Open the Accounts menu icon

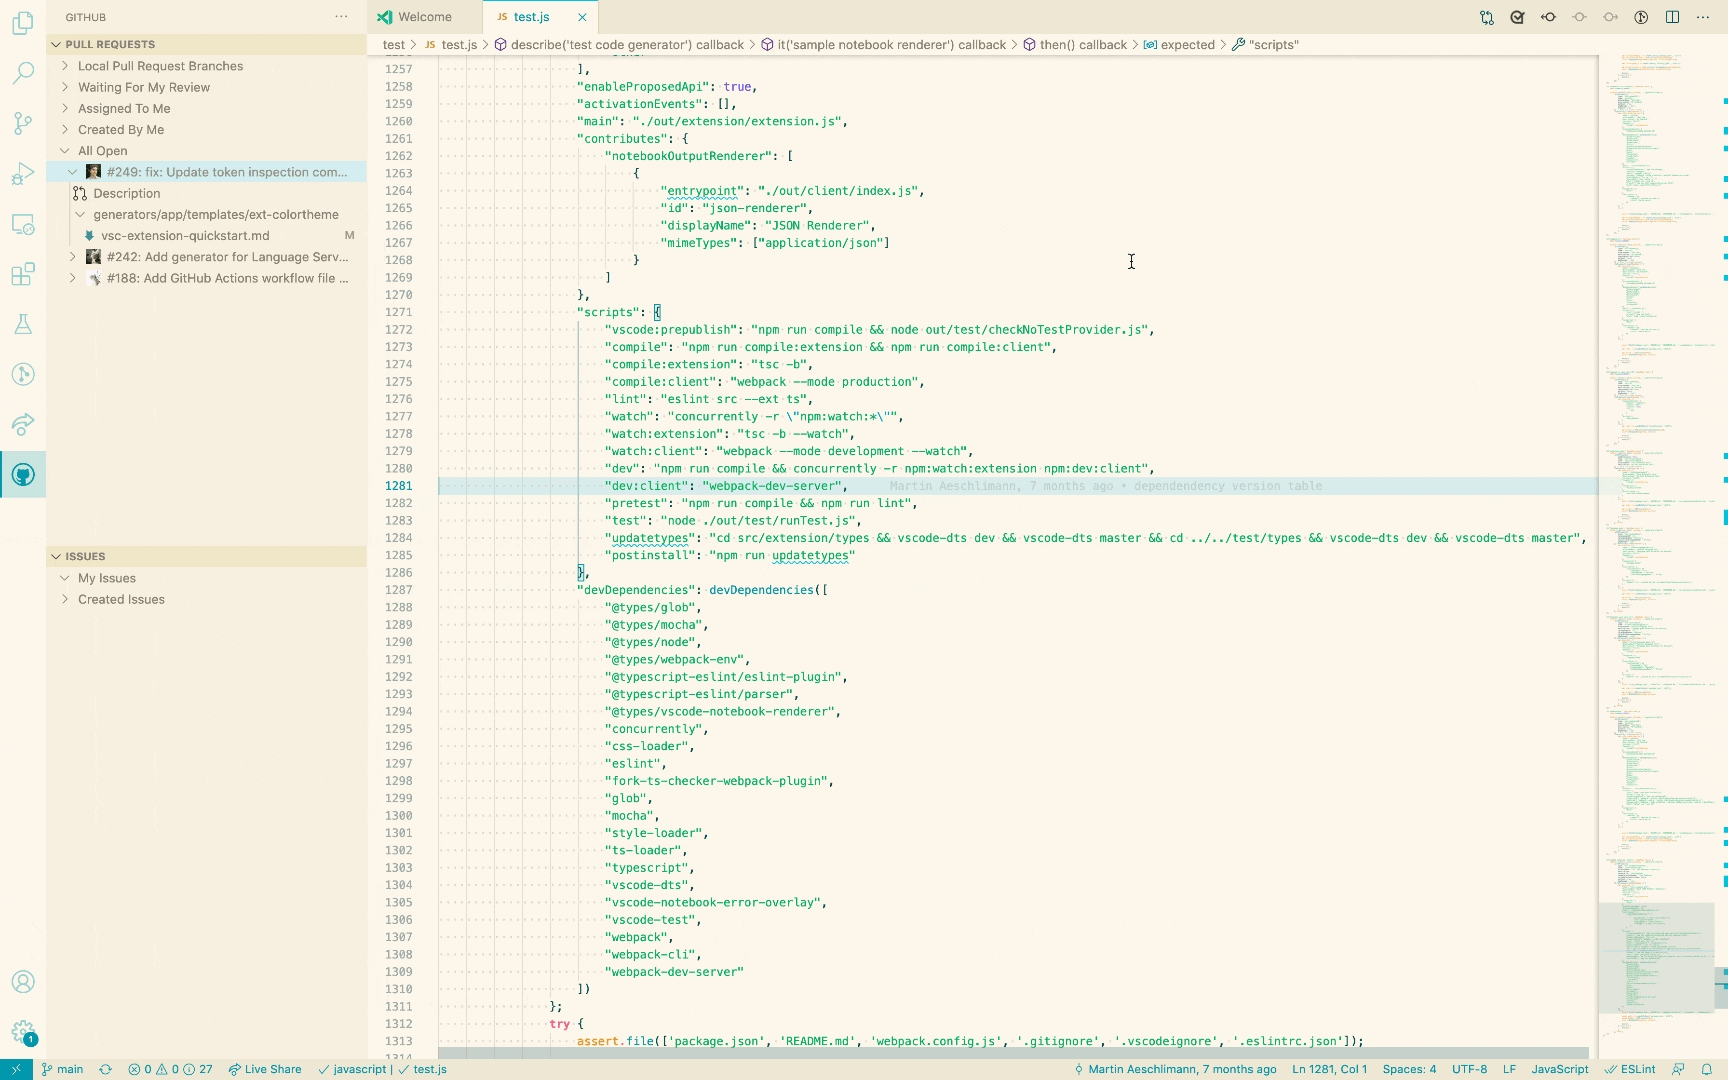(x=23, y=982)
